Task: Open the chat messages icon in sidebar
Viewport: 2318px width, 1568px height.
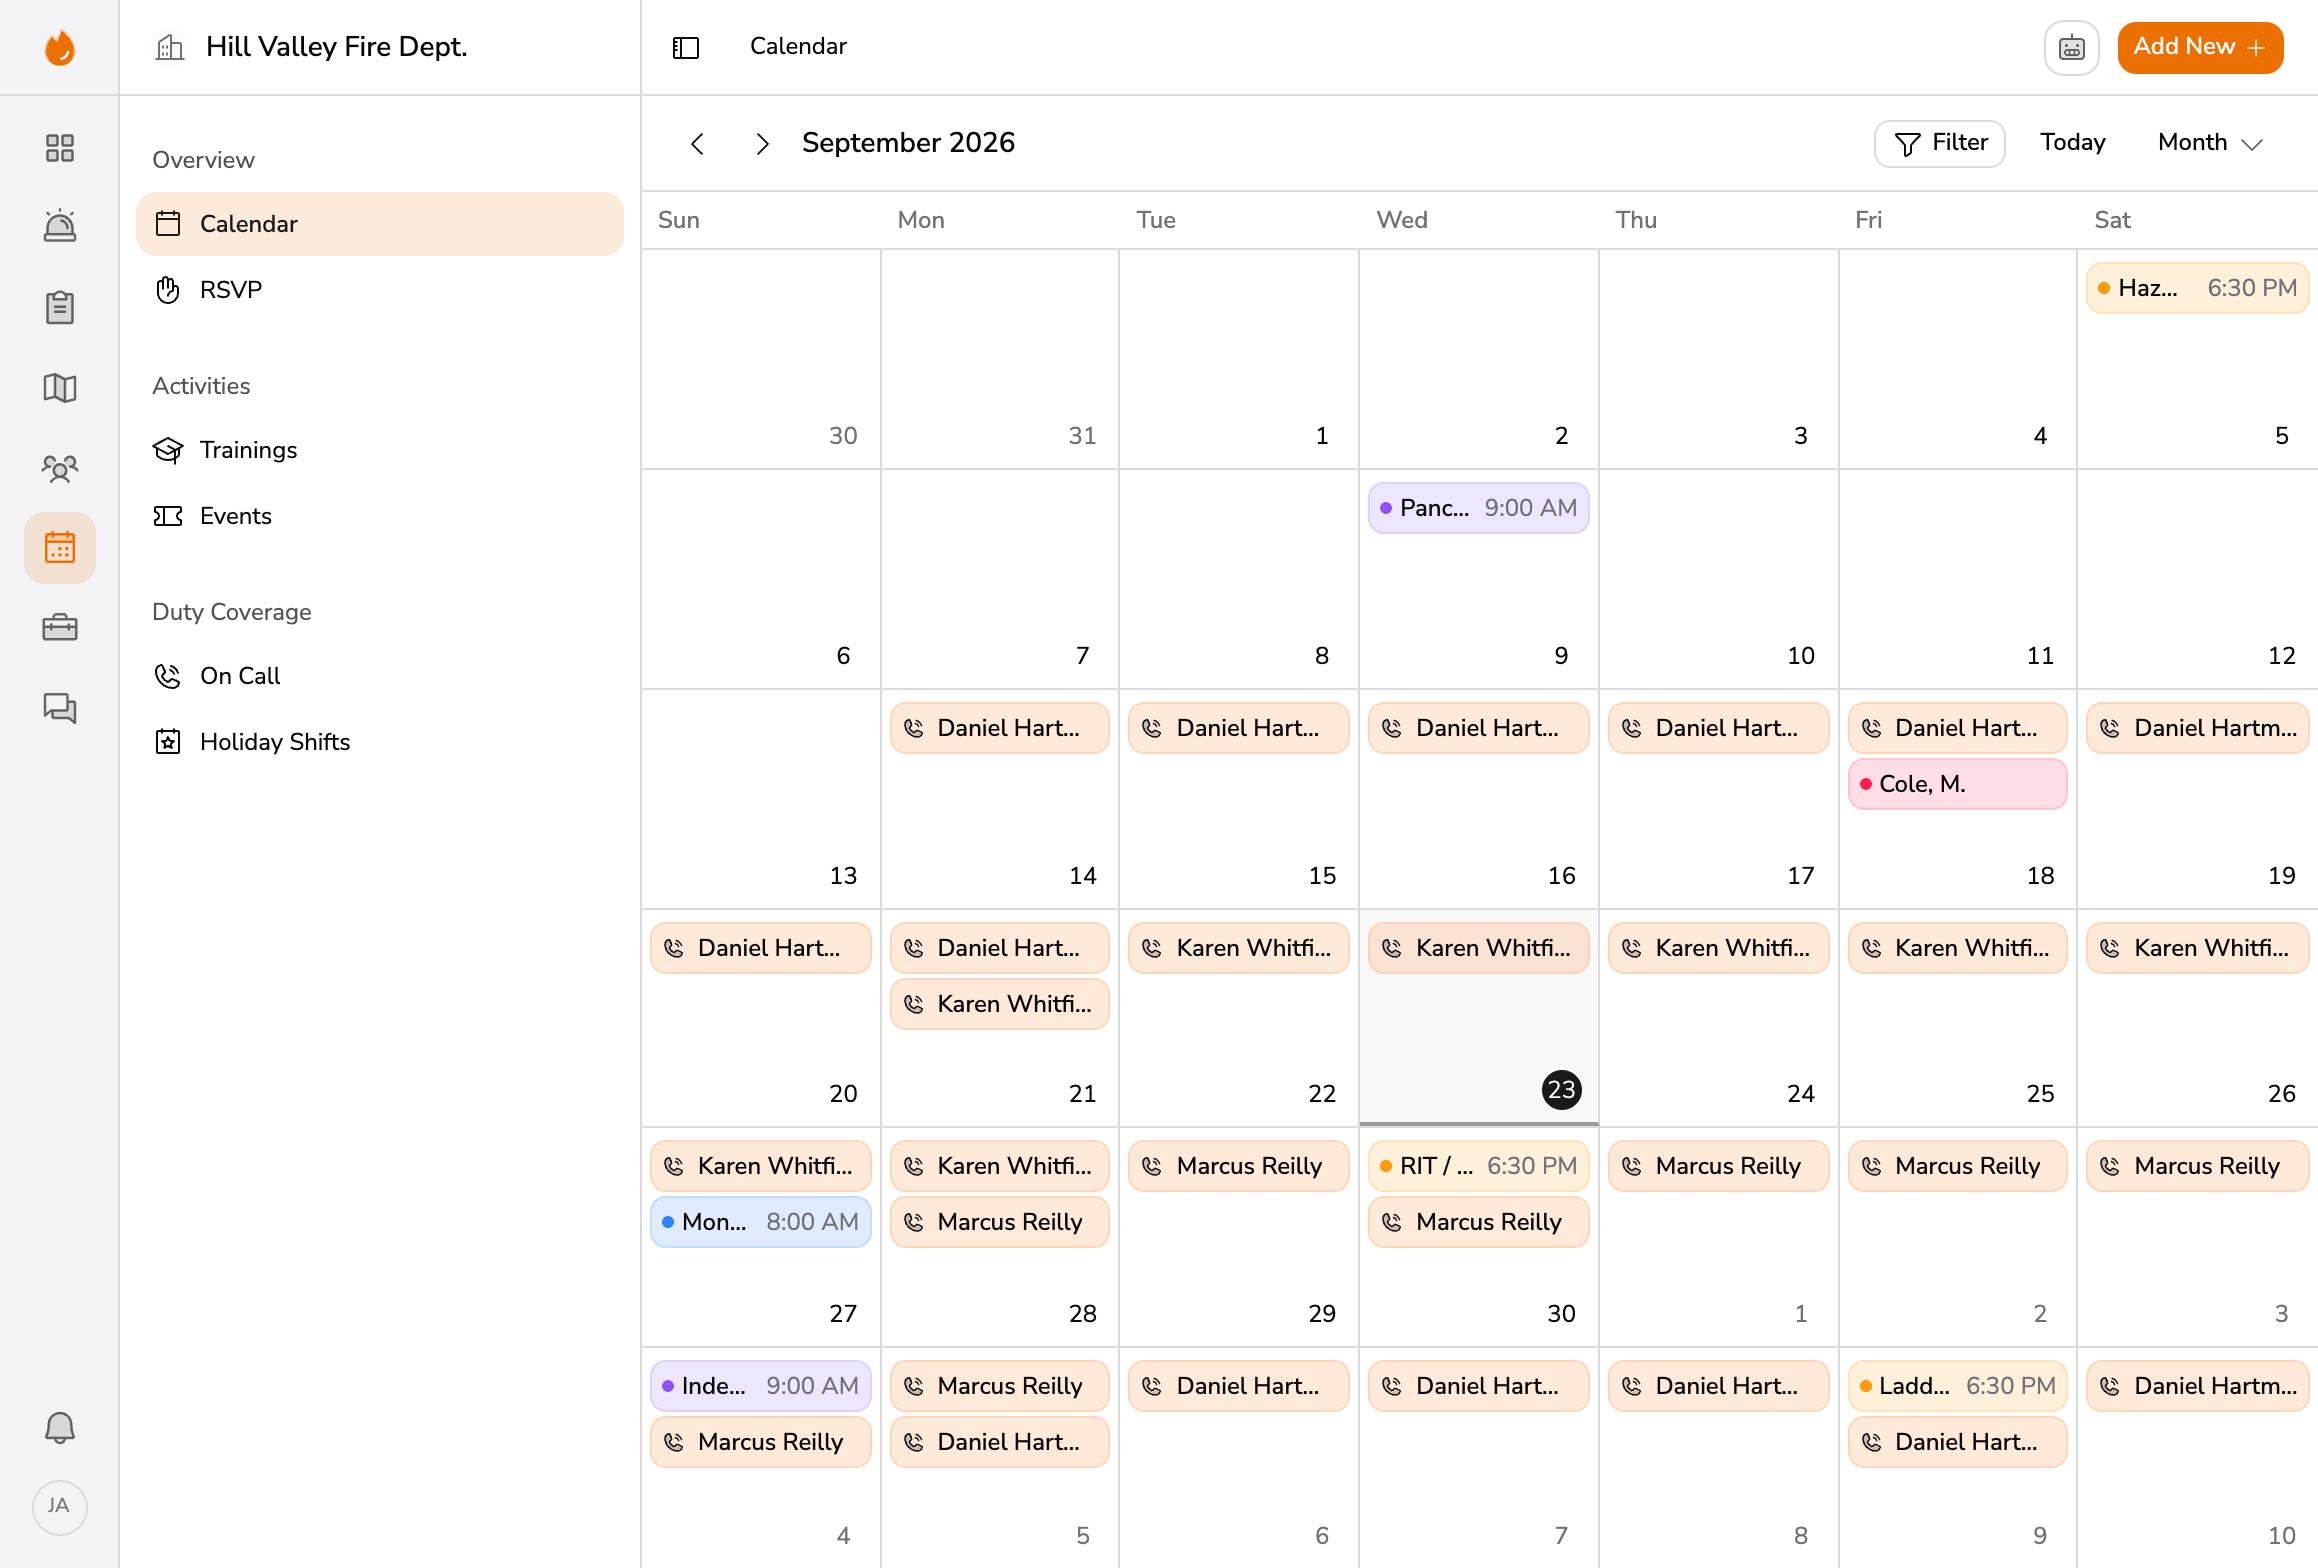Action: click(60, 708)
